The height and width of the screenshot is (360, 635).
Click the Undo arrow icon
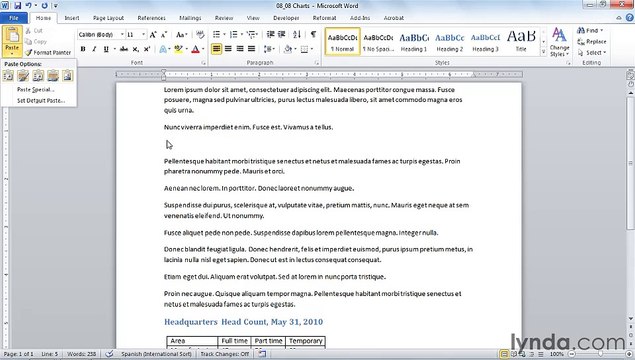pyautogui.click(x=29, y=6)
